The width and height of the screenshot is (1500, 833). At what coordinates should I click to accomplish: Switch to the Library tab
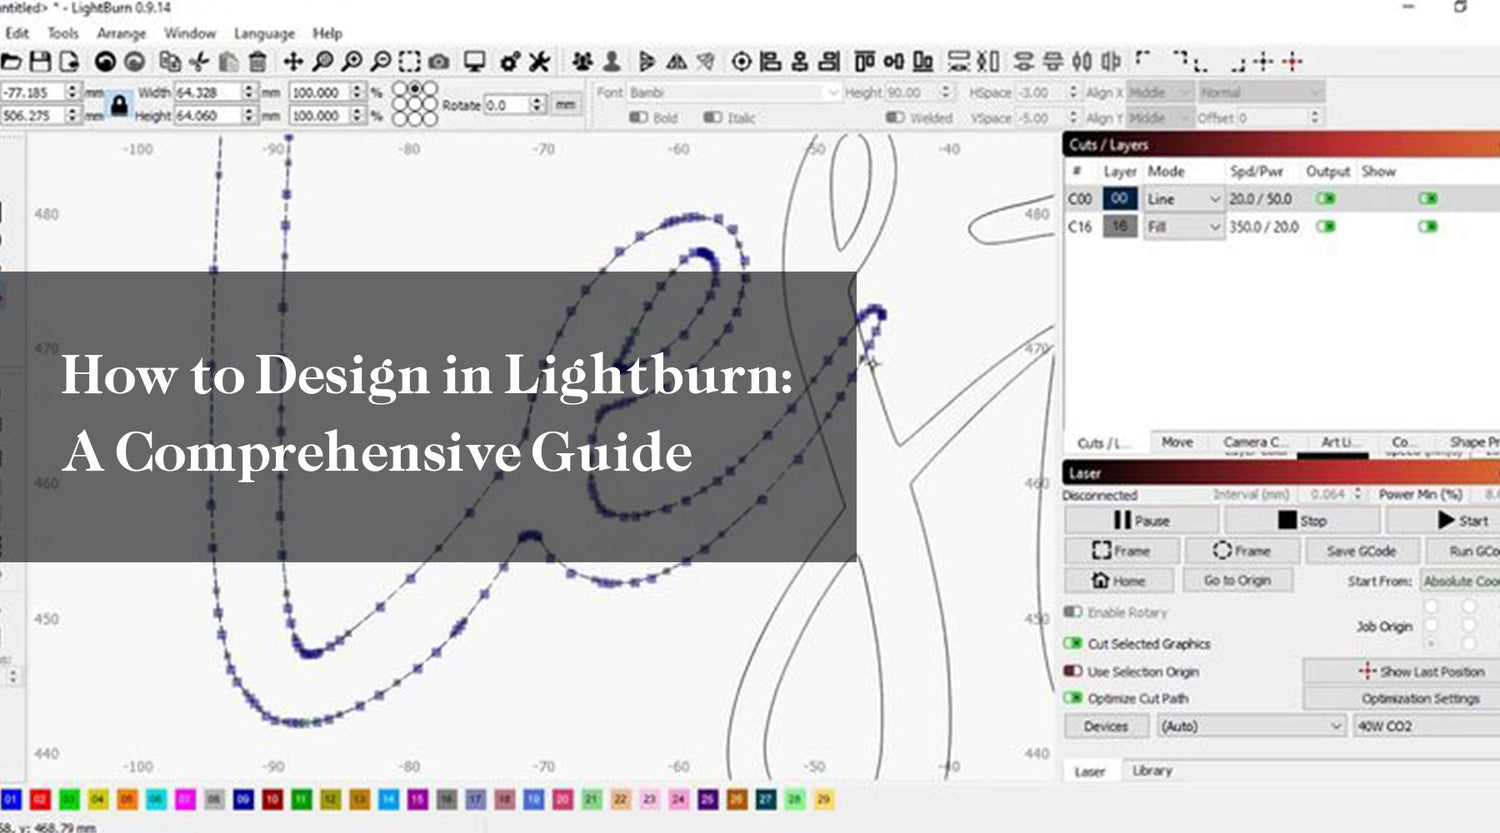point(1152,771)
